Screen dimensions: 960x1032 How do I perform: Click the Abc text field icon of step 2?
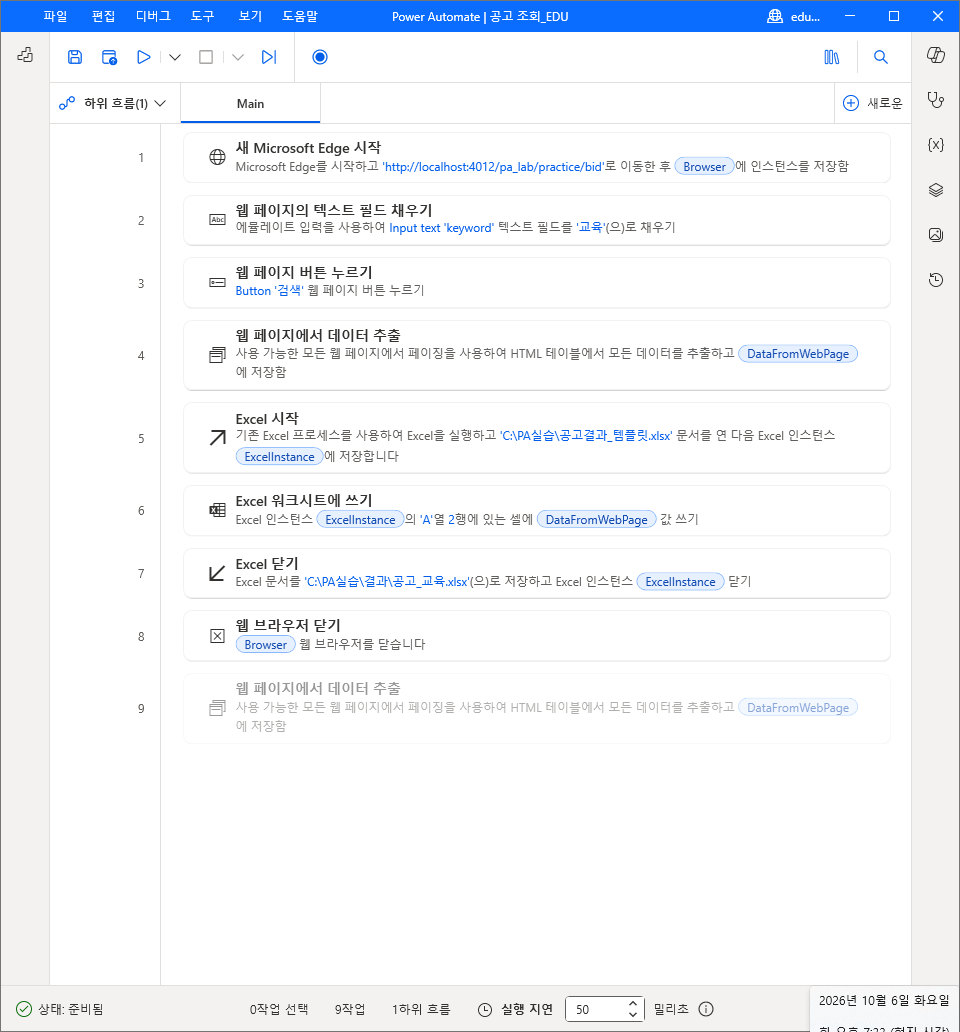[x=217, y=220]
